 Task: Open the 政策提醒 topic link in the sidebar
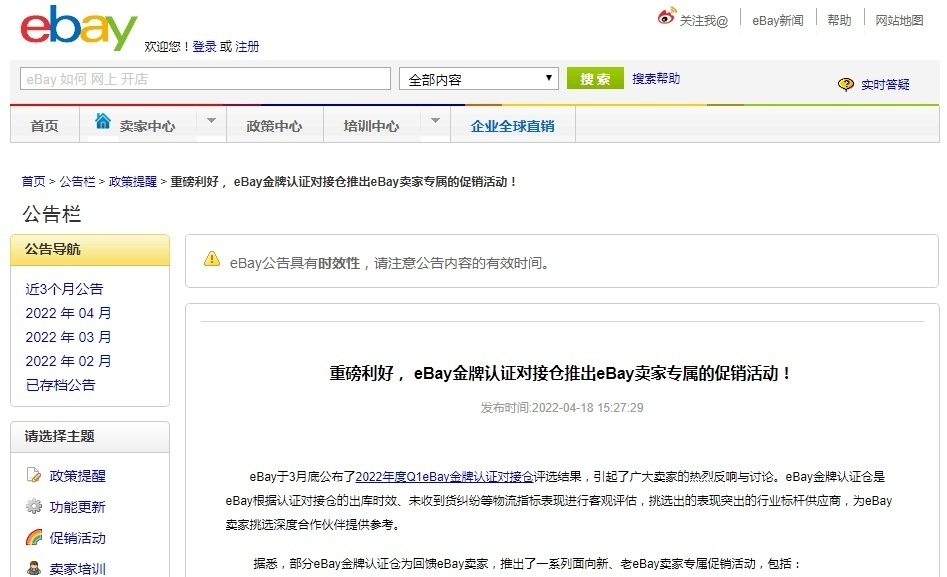tap(77, 476)
